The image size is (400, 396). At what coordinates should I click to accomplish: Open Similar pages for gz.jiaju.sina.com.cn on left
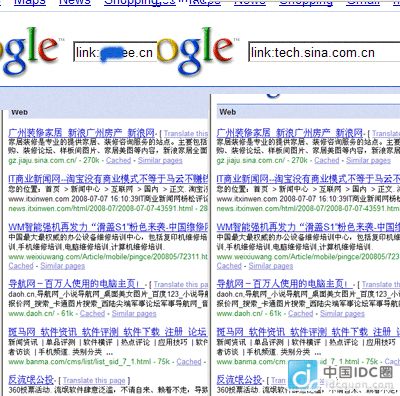coord(160,160)
